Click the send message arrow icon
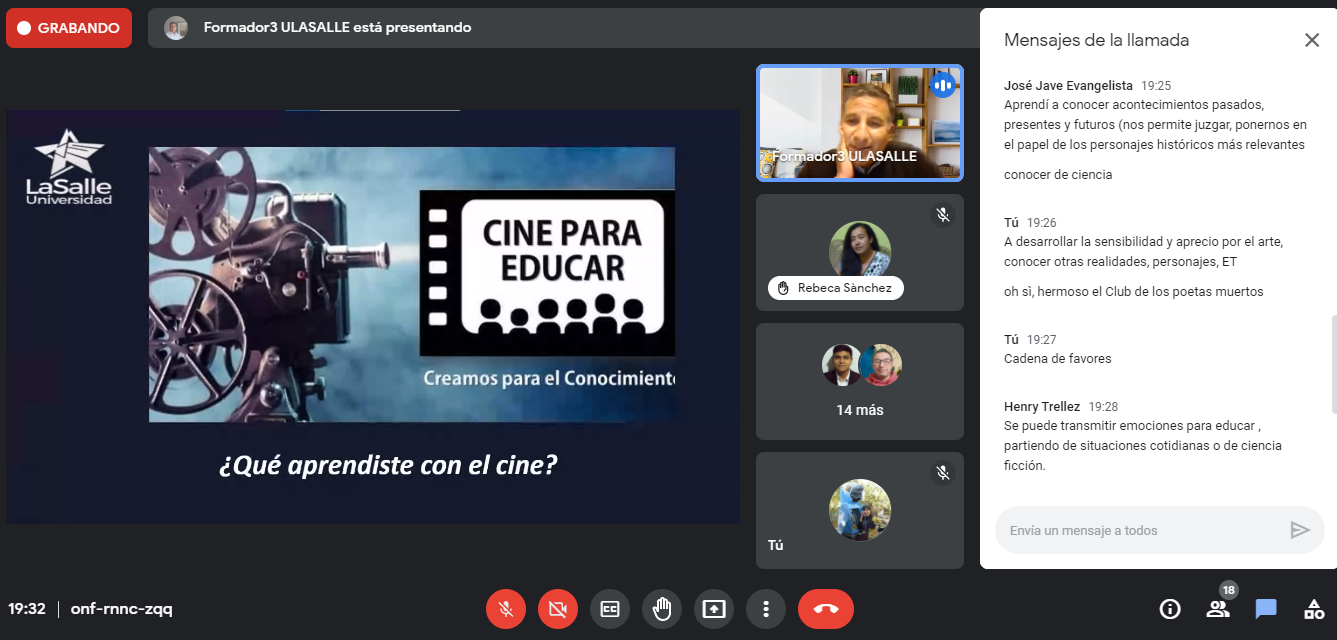 1300,530
